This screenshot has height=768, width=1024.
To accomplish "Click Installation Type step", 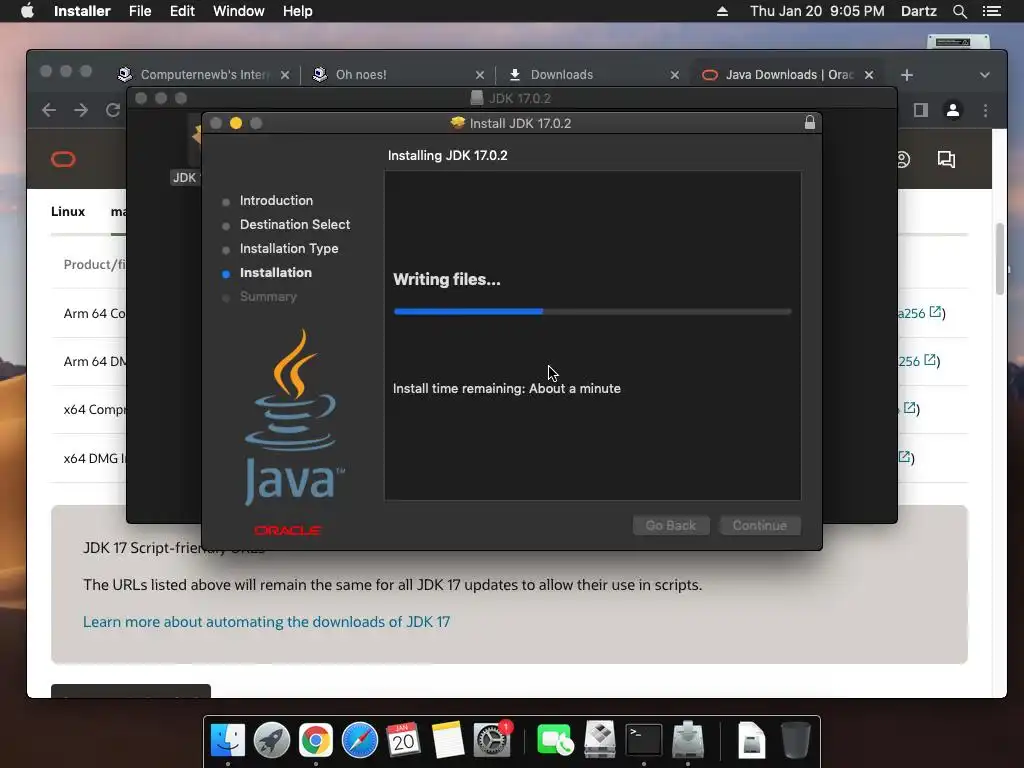I will (x=289, y=249).
